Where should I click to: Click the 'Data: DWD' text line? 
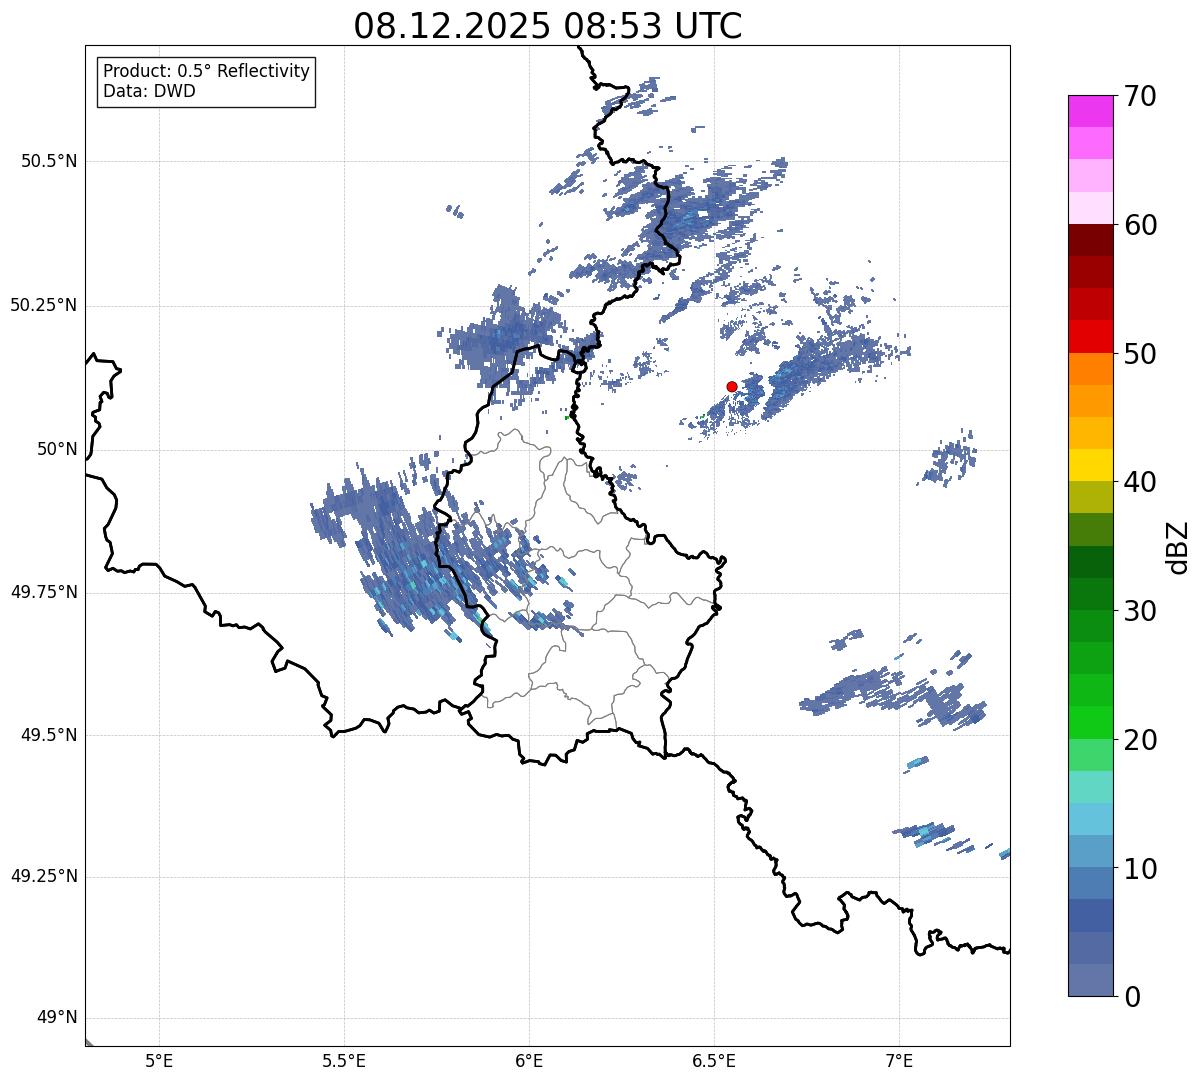pos(150,91)
